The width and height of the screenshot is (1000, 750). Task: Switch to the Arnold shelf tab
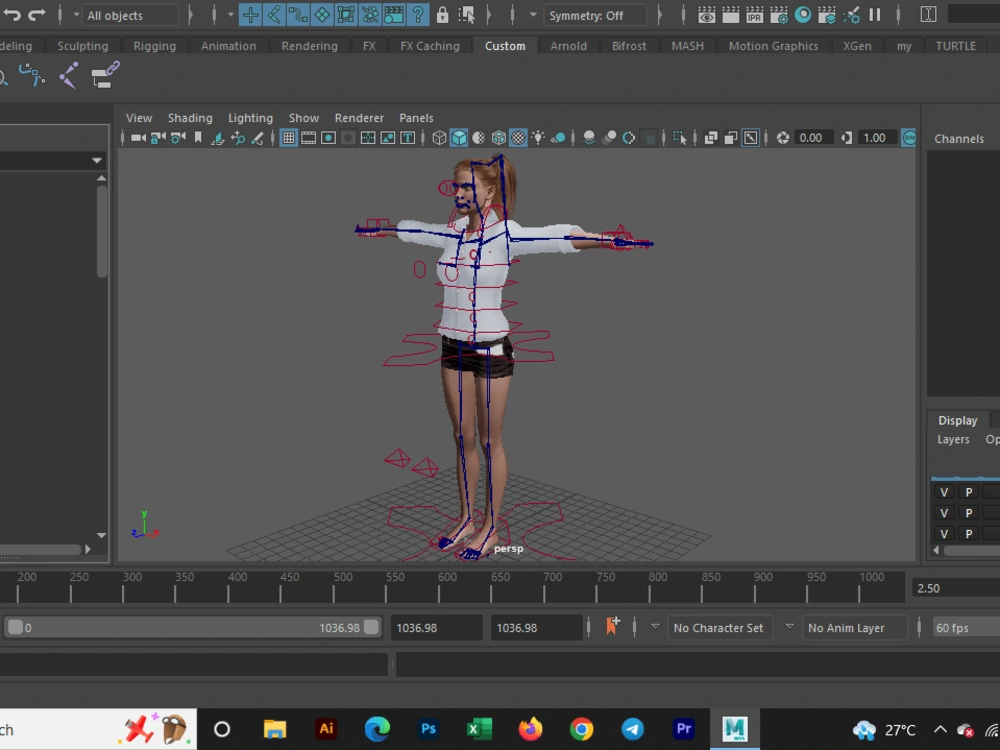[x=568, y=46]
